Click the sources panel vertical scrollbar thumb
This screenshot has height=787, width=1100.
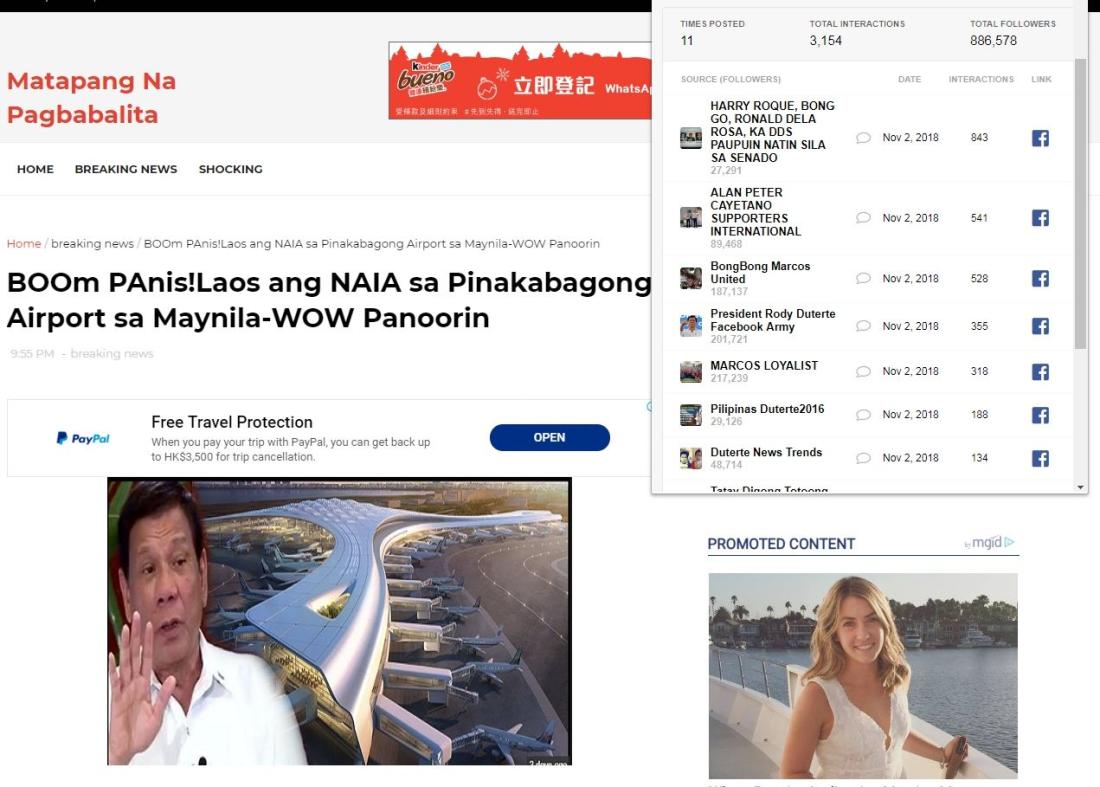(1080, 203)
